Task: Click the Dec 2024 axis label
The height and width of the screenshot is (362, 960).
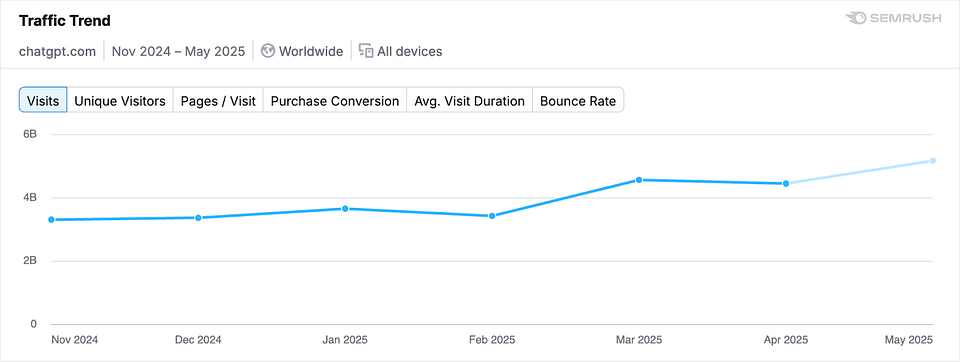Action: 198,339
